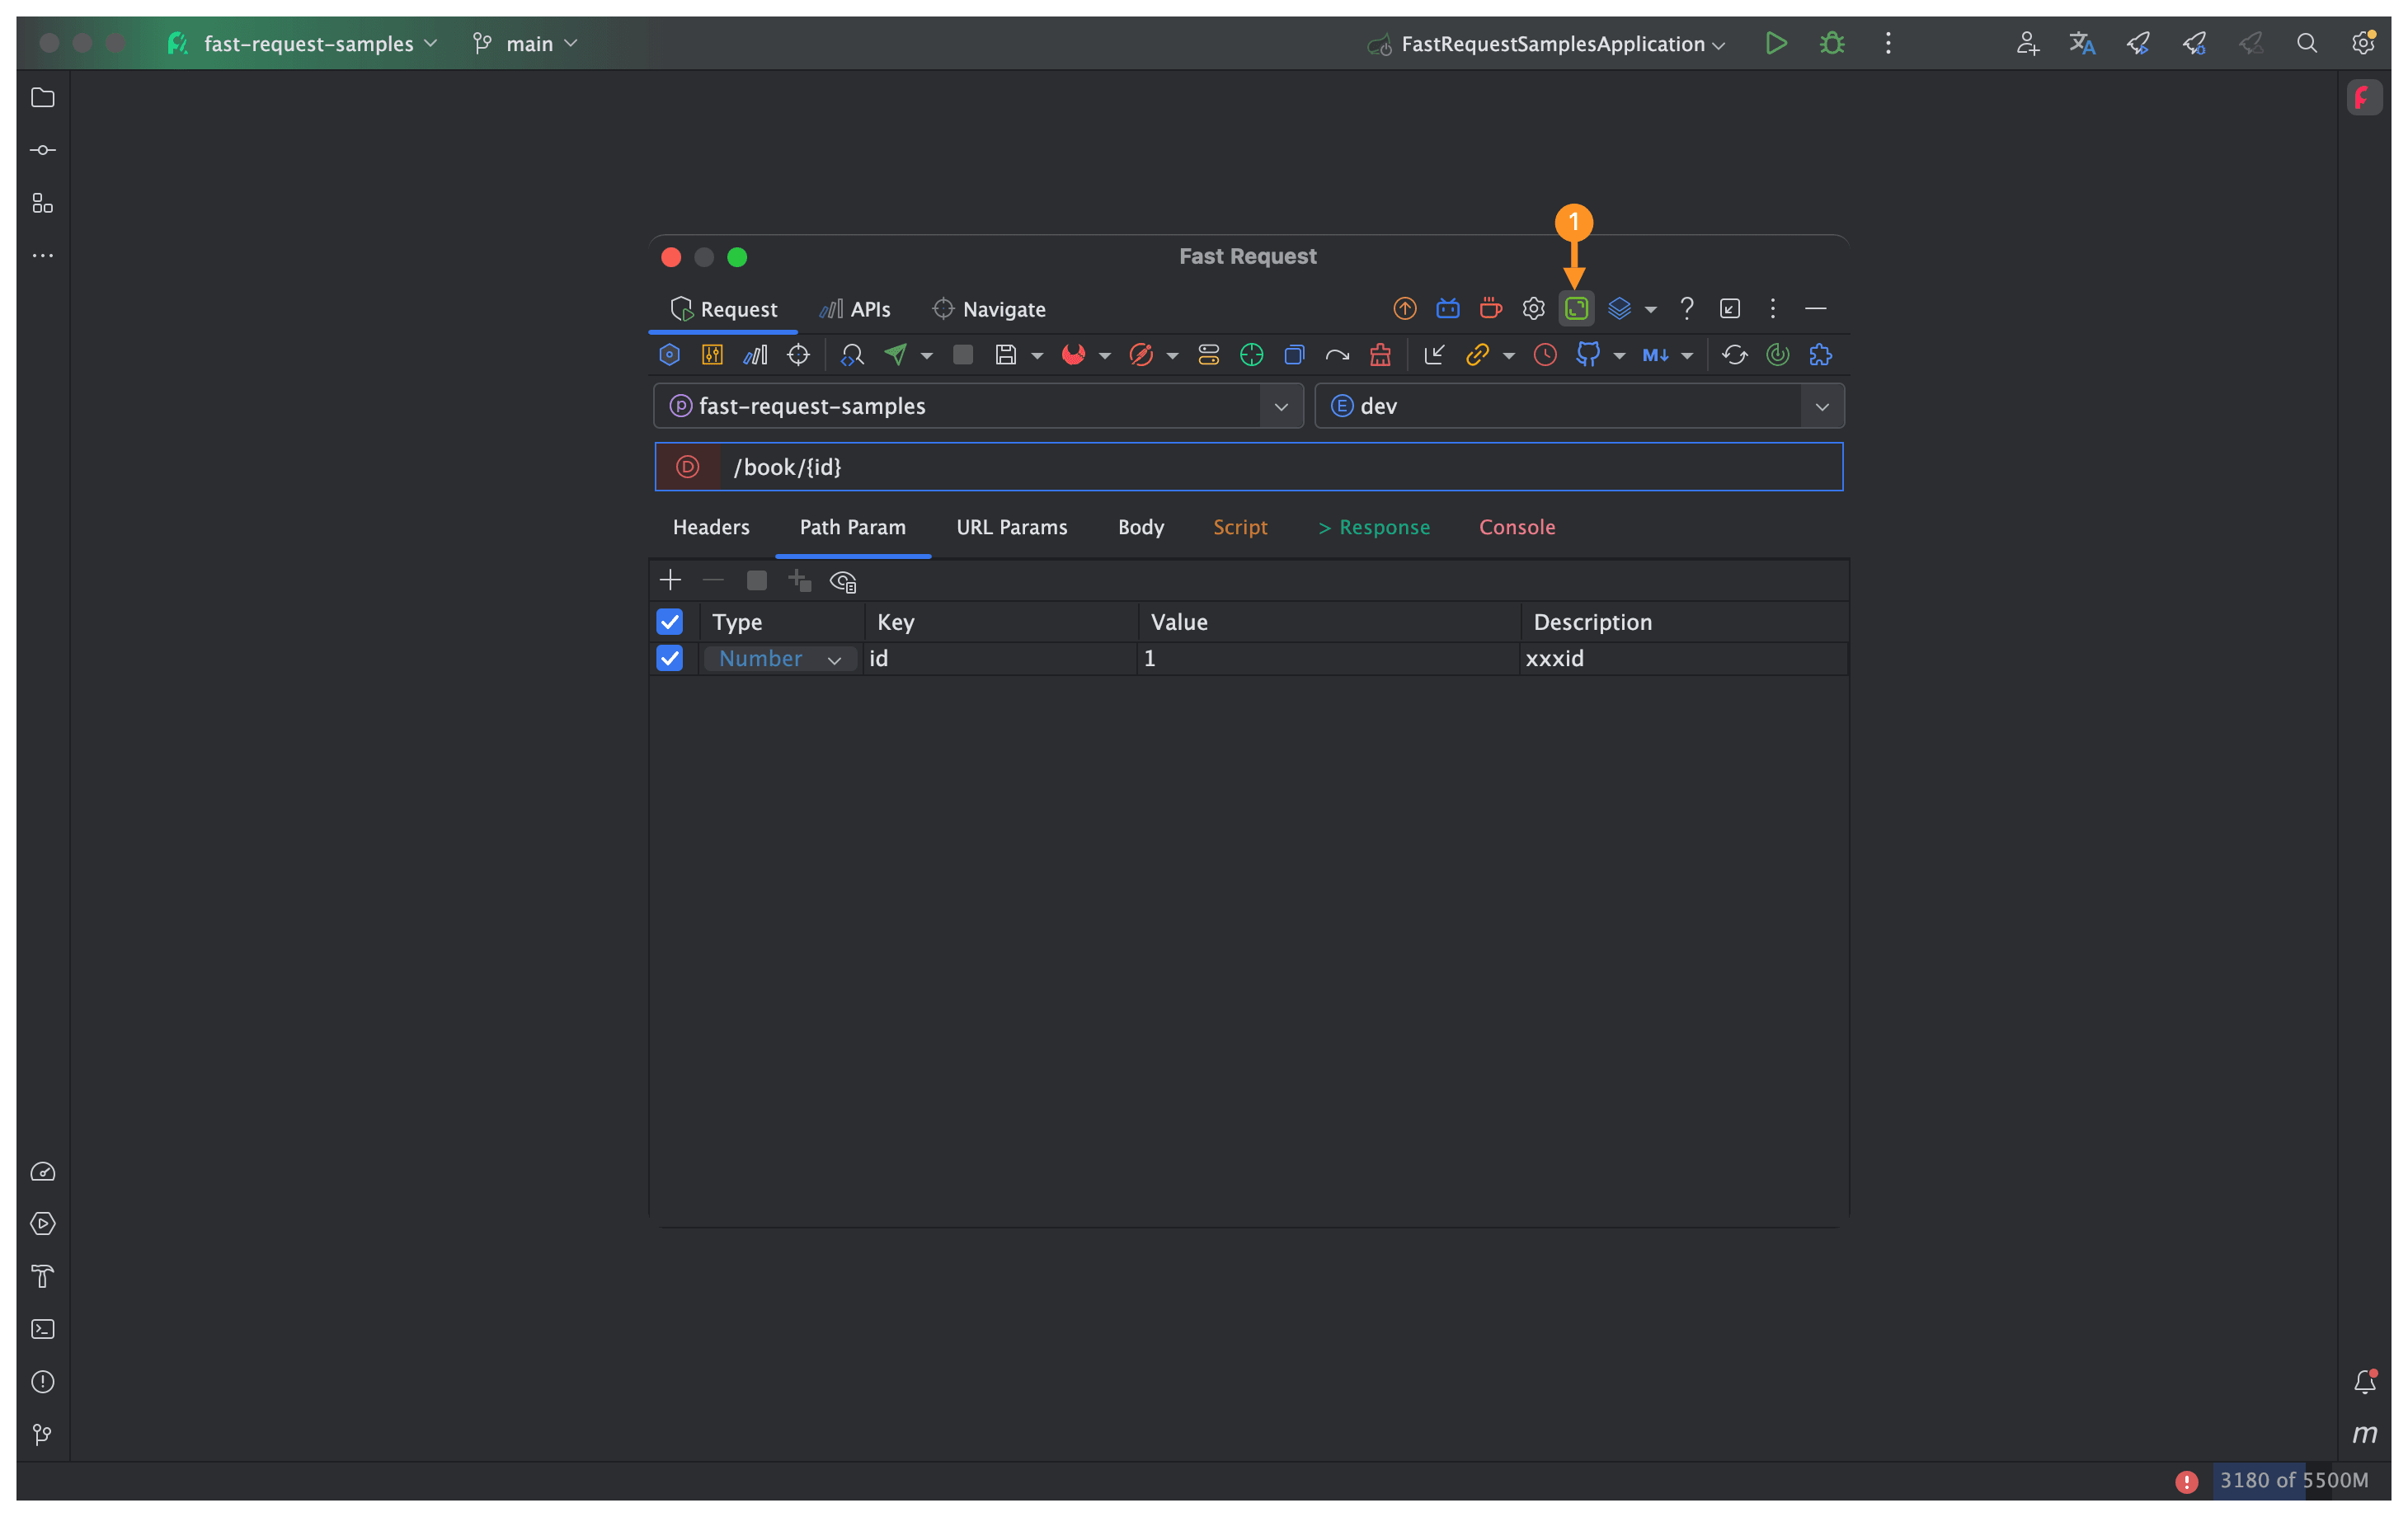Open the dev environment dropdown
This screenshot has width=2408, height=1517.
(1821, 407)
